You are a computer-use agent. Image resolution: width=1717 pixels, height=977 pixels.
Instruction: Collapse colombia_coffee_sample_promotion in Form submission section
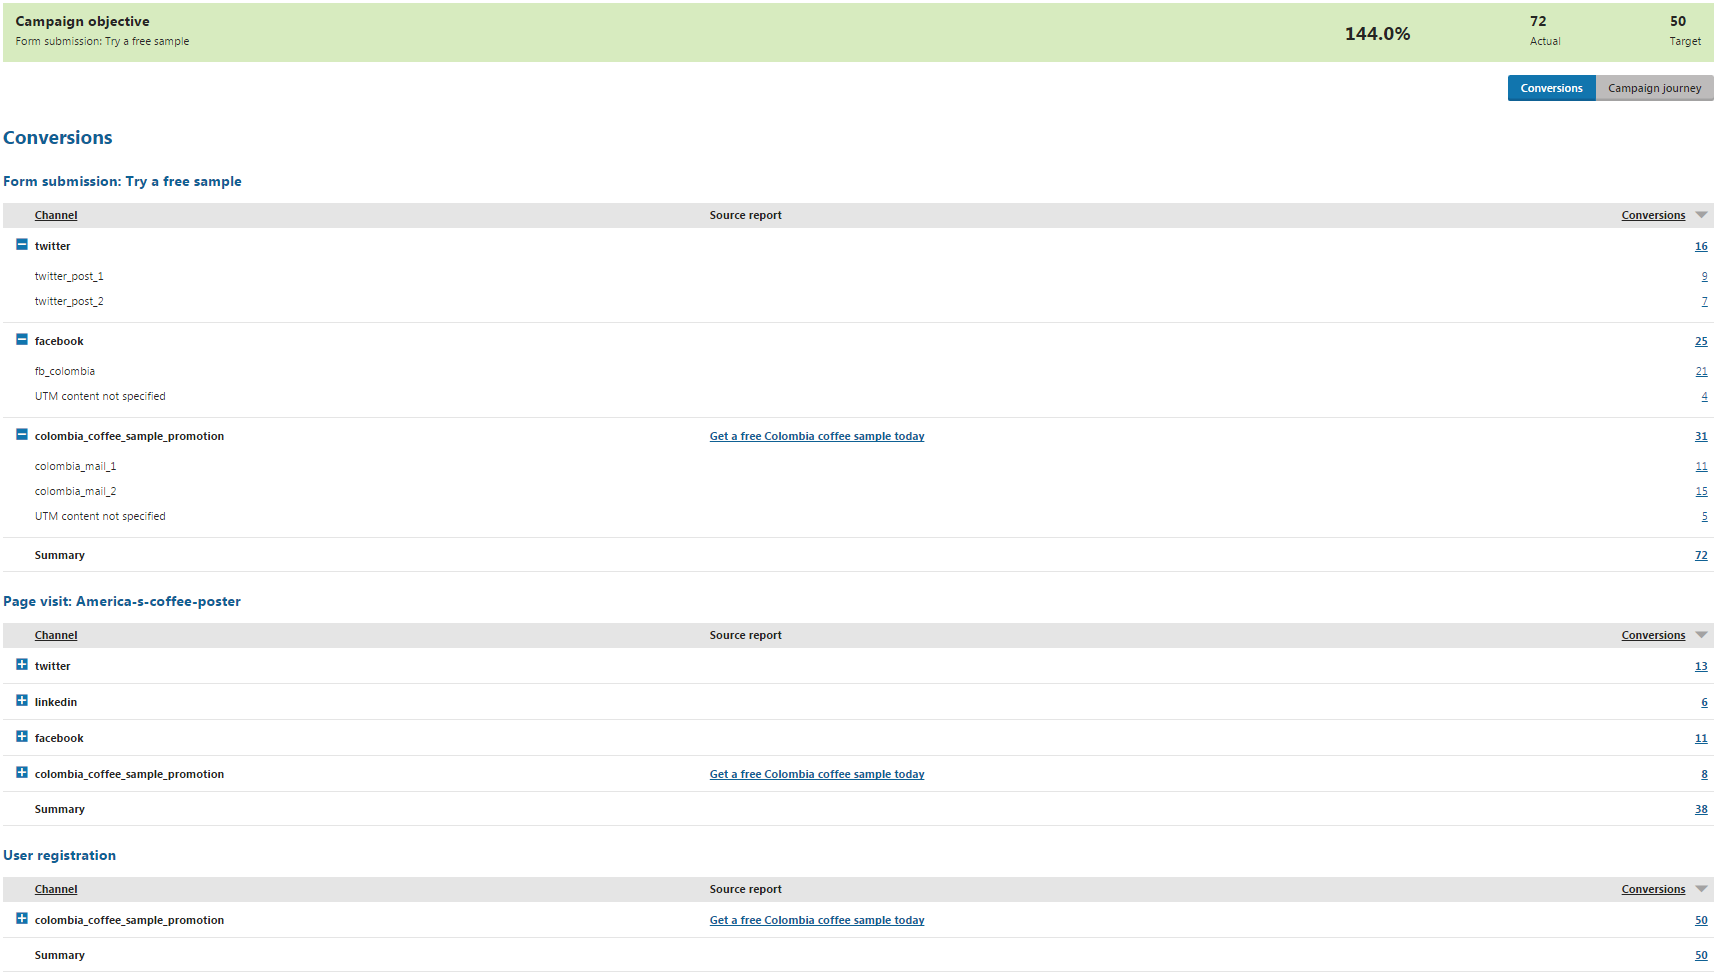pos(22,435)
